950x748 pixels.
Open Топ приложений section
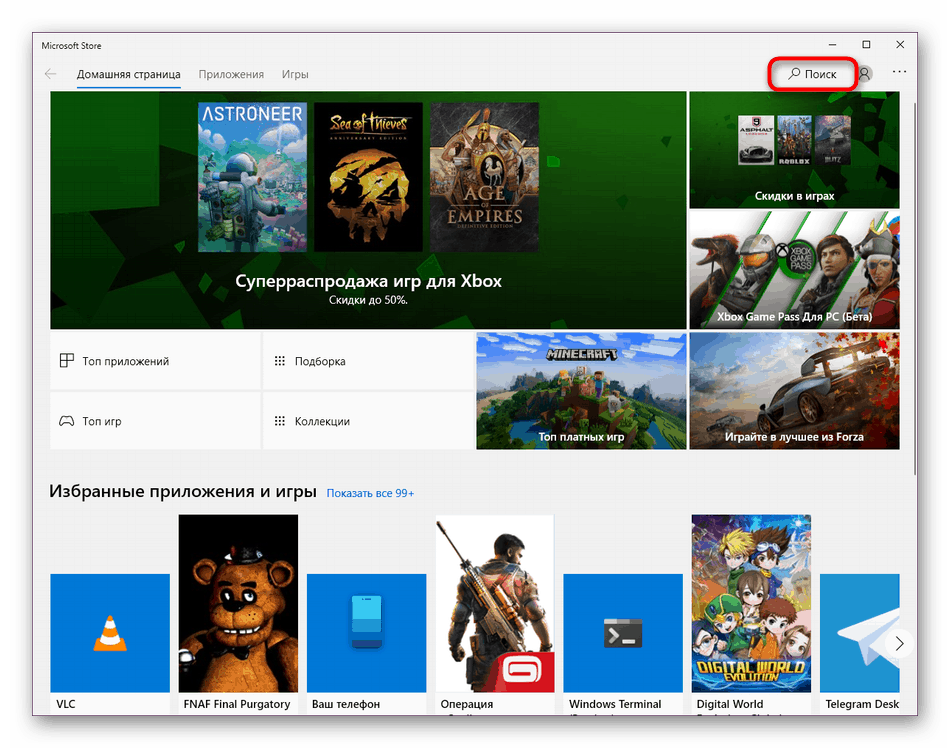tap(155, 361)
